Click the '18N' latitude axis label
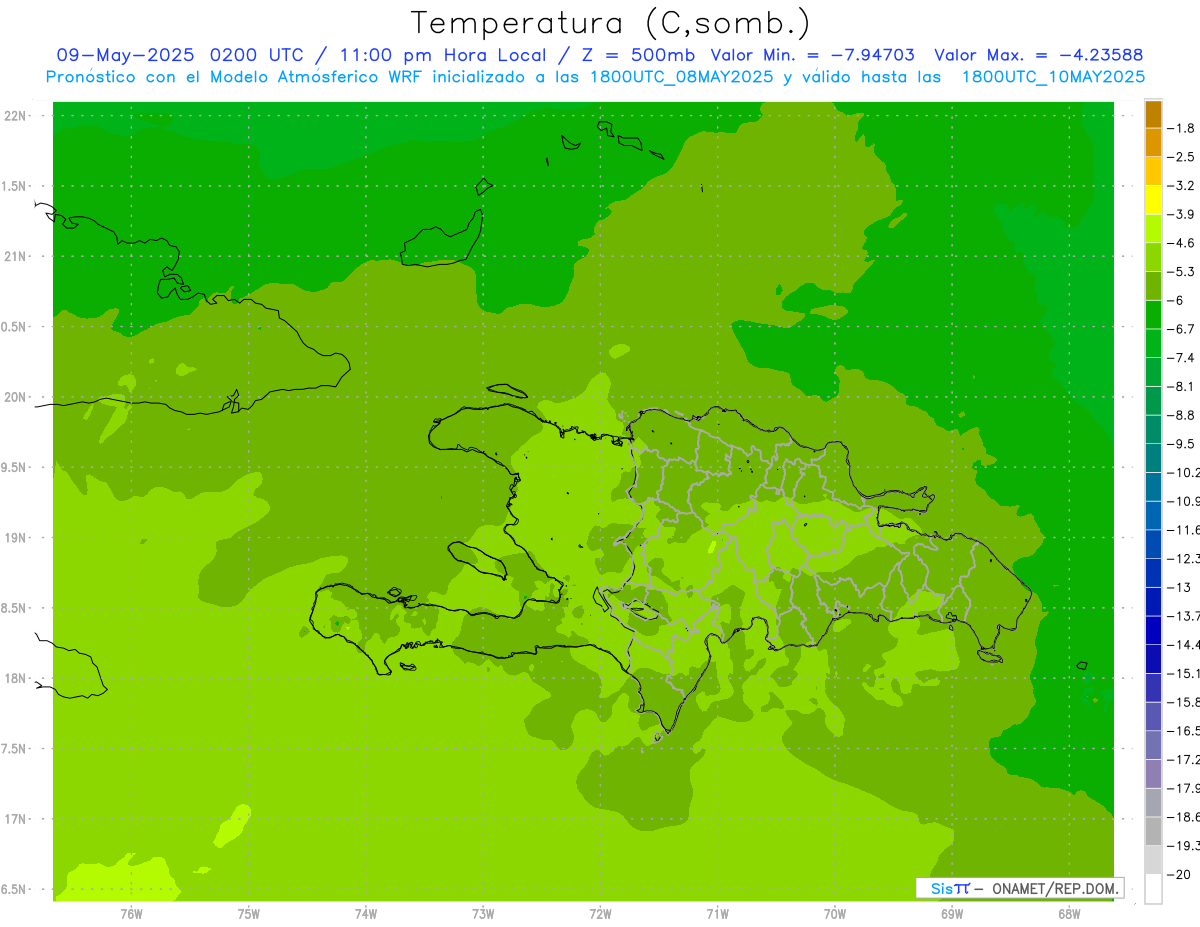This screenshot has height=927, width=1200. [x=17, y=679]
